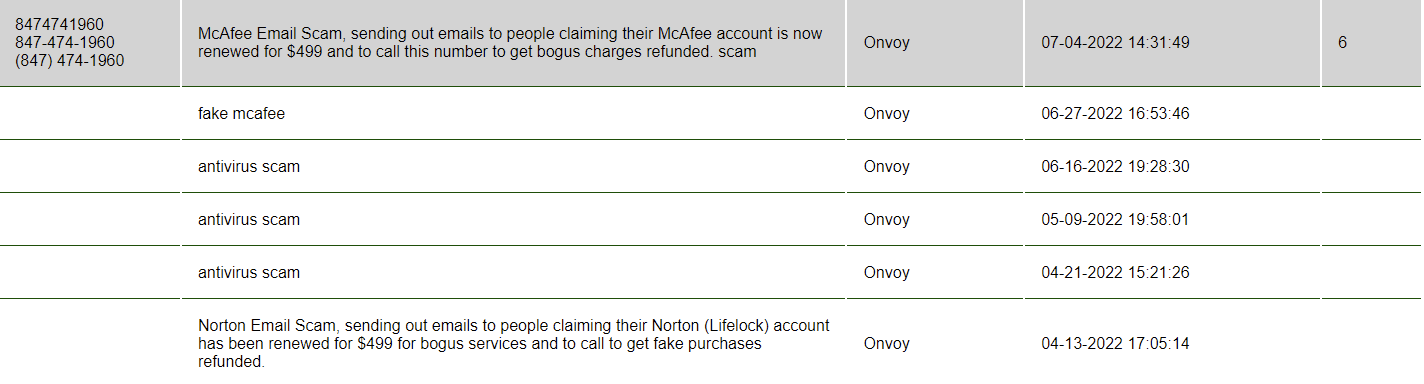Screen dimensions: 1424x384
Task: Open the McAfee Email Scam comment
Action: (x=510, y=43)
